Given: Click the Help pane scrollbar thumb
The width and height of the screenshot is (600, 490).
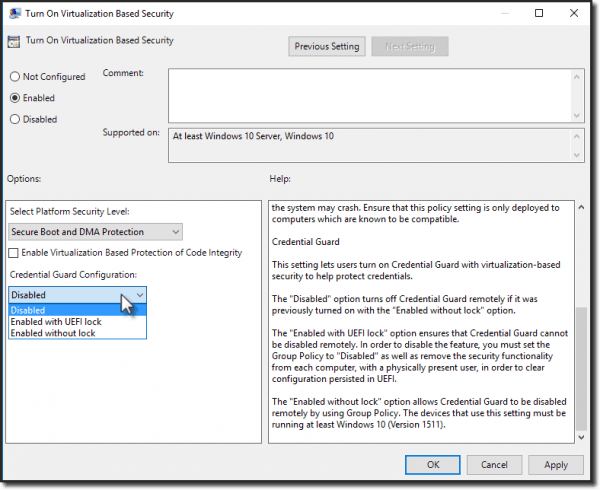Looking at the screenshot, I should [x=582, y=369].
